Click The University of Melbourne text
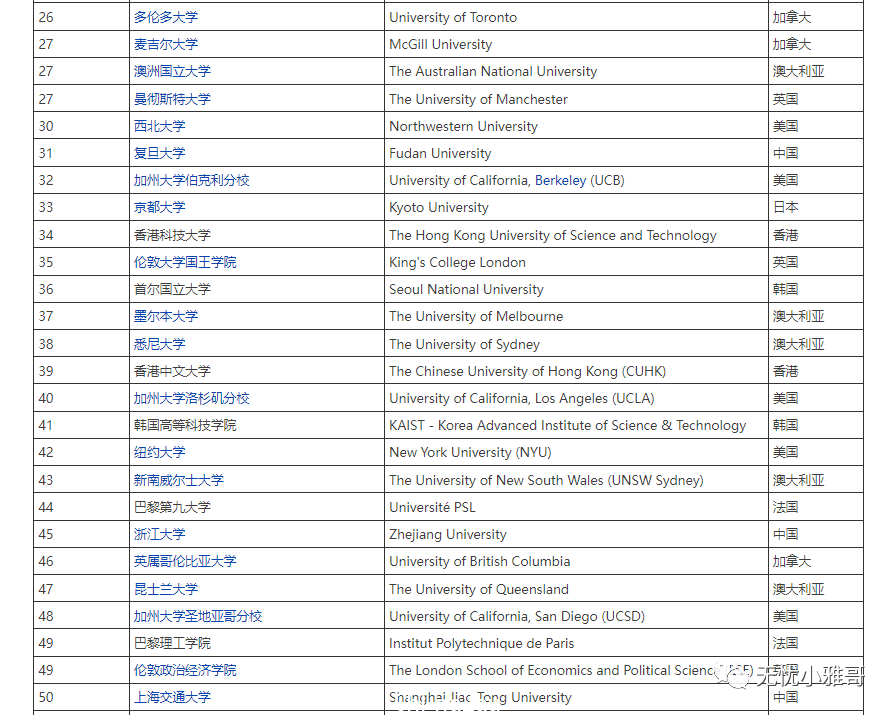 [x=476, y=316]
